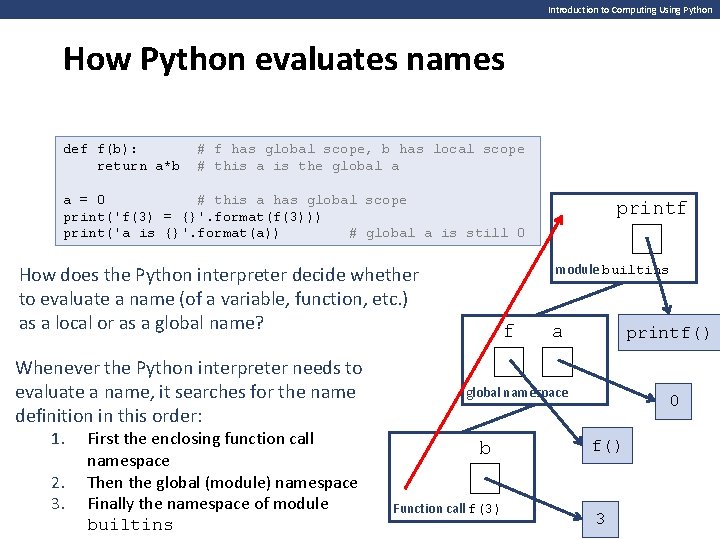Click comment '# global a is still 0'

click(x=437, y=233)
